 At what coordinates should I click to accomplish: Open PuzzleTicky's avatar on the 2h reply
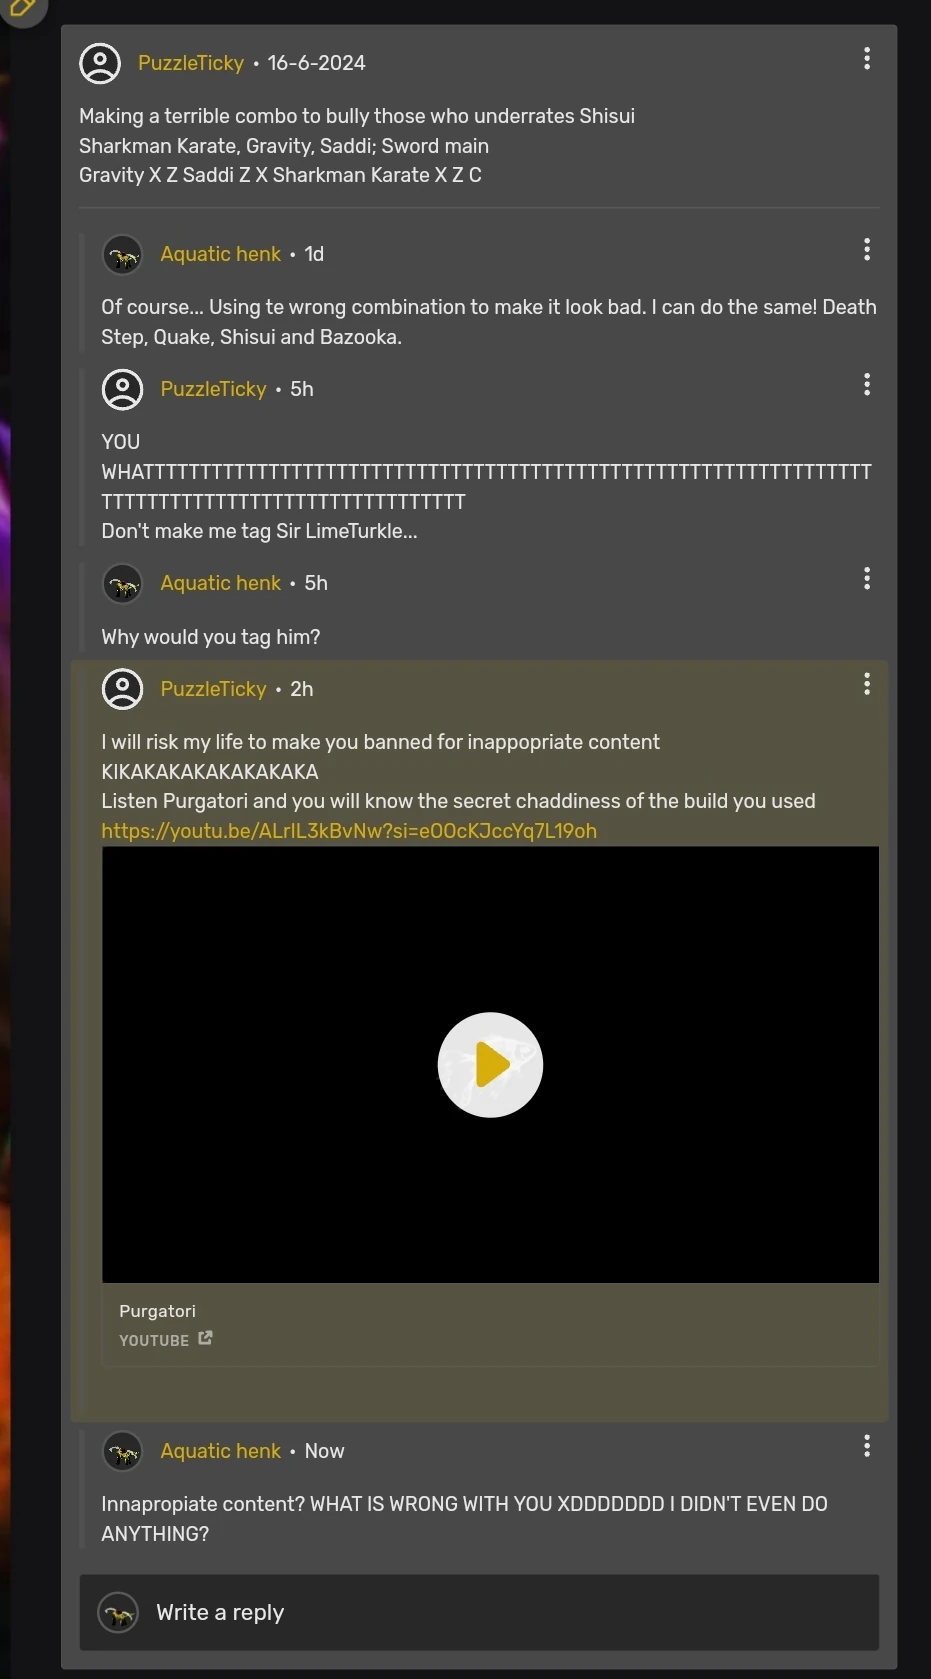click(123, 689)
